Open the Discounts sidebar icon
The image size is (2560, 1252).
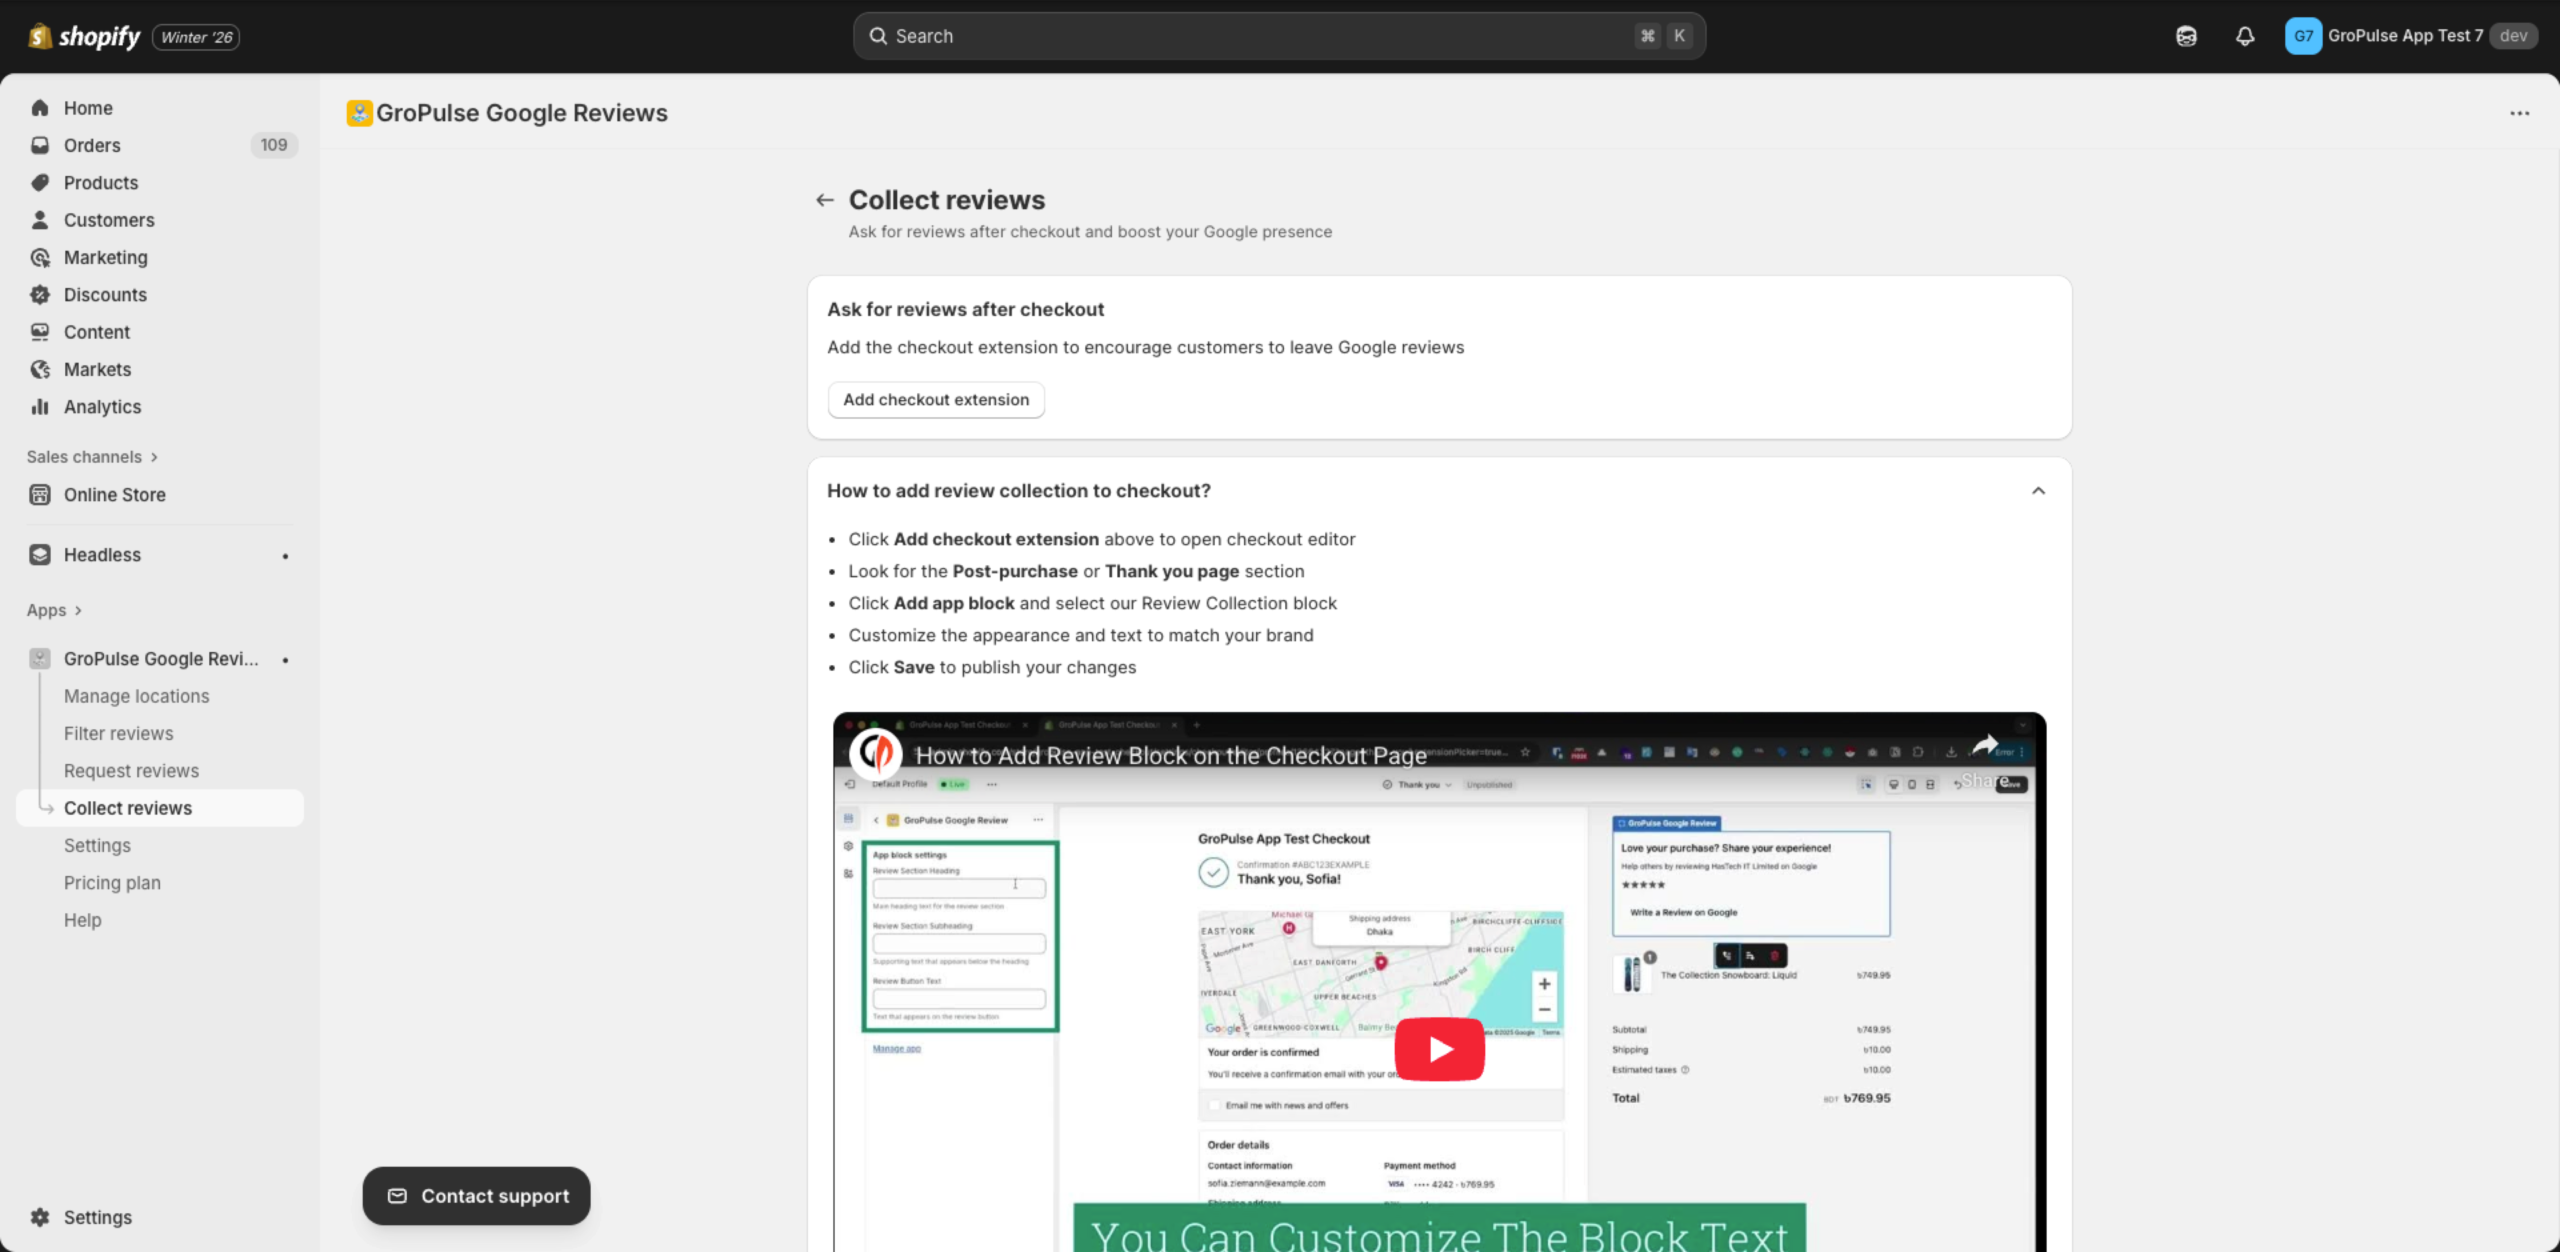tap(38, 294)
